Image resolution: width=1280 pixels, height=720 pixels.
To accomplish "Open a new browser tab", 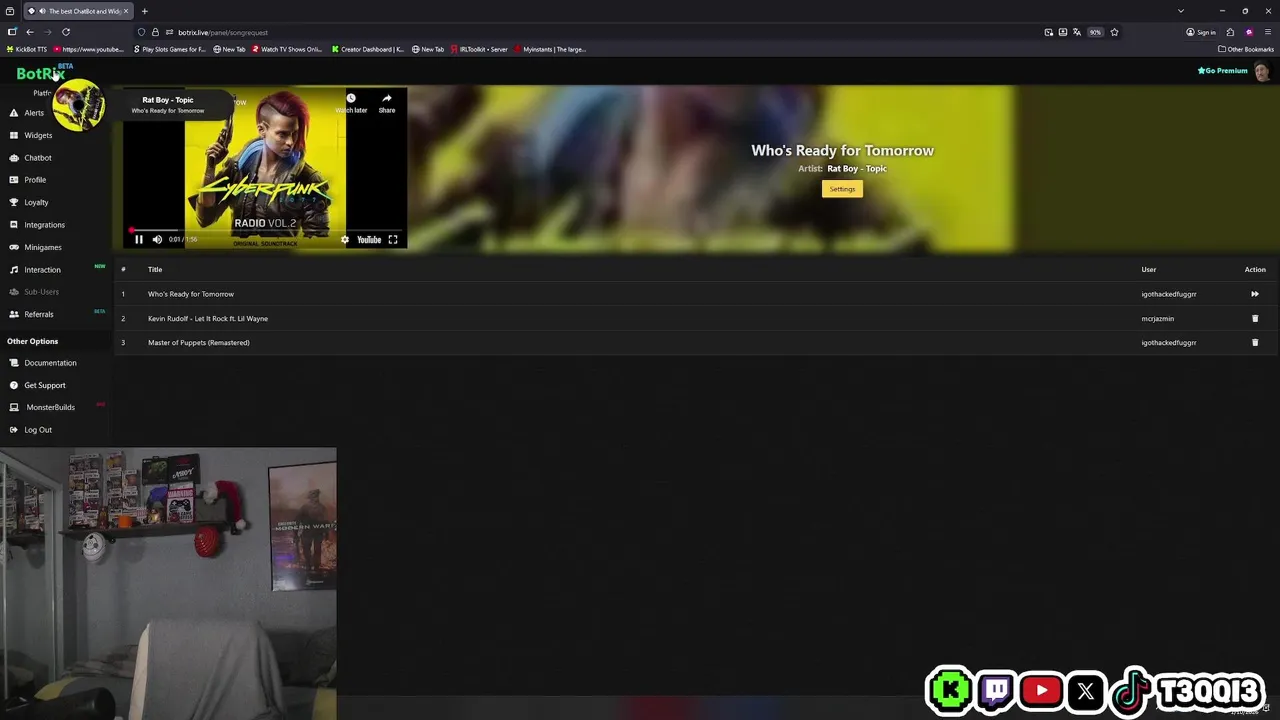I will [x=144, y=11].
